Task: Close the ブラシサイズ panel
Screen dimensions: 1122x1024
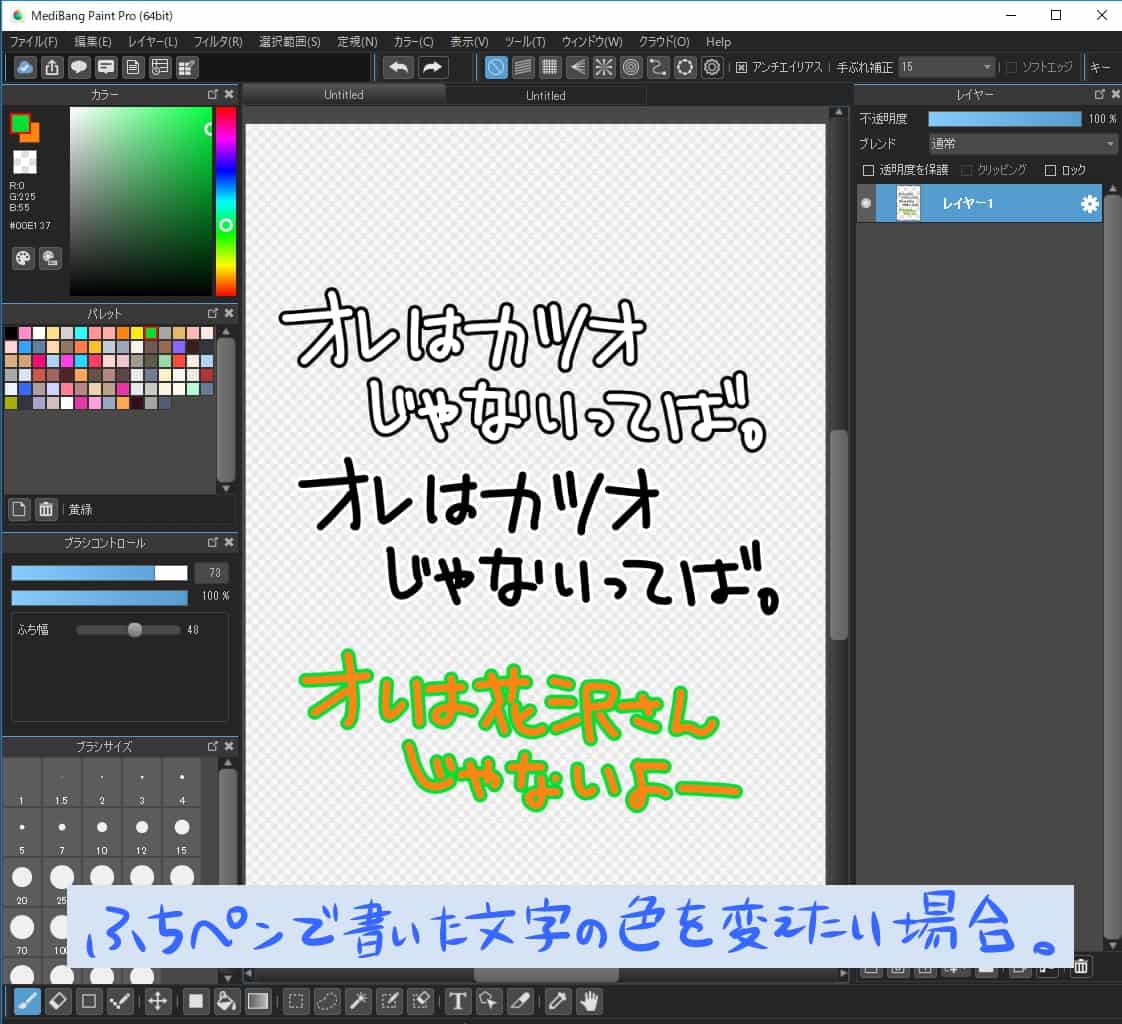Action: [x=229, y=746]
